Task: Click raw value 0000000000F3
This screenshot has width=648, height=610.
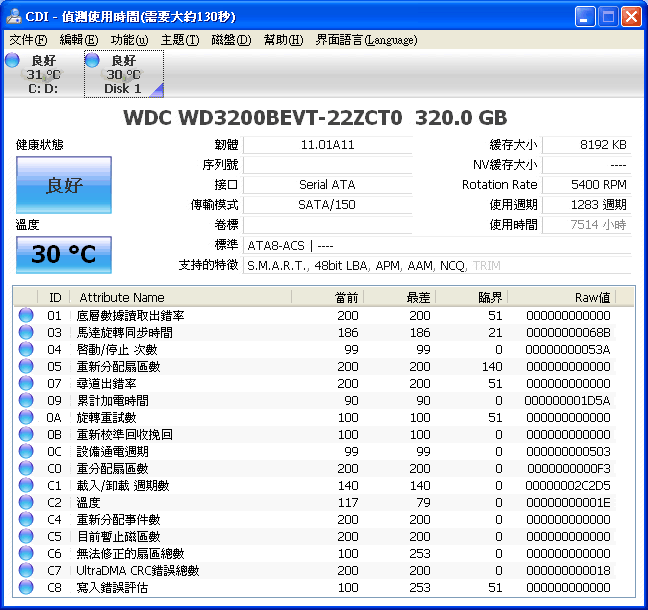Action: pyautogui.click(x=569, y=469)
